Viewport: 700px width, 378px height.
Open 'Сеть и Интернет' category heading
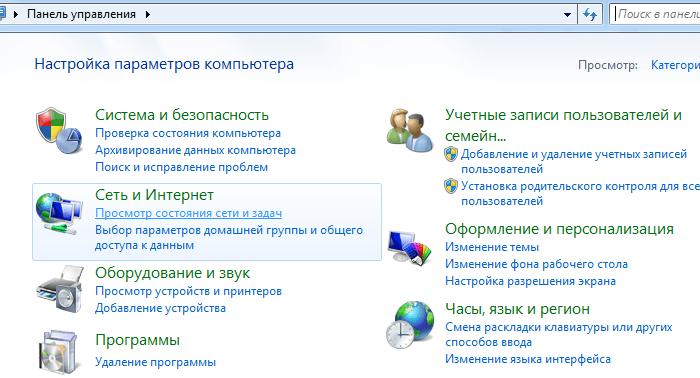point(154,195)
